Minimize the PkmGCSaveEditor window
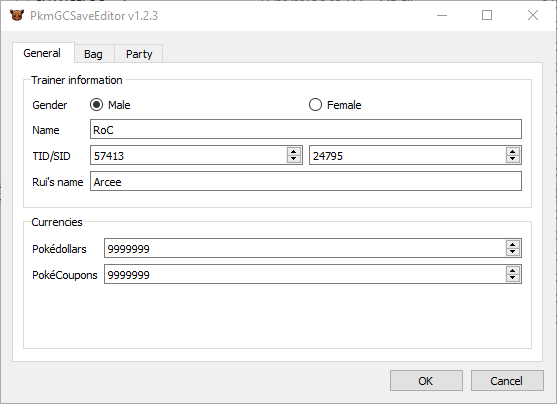 coord(442,15)
